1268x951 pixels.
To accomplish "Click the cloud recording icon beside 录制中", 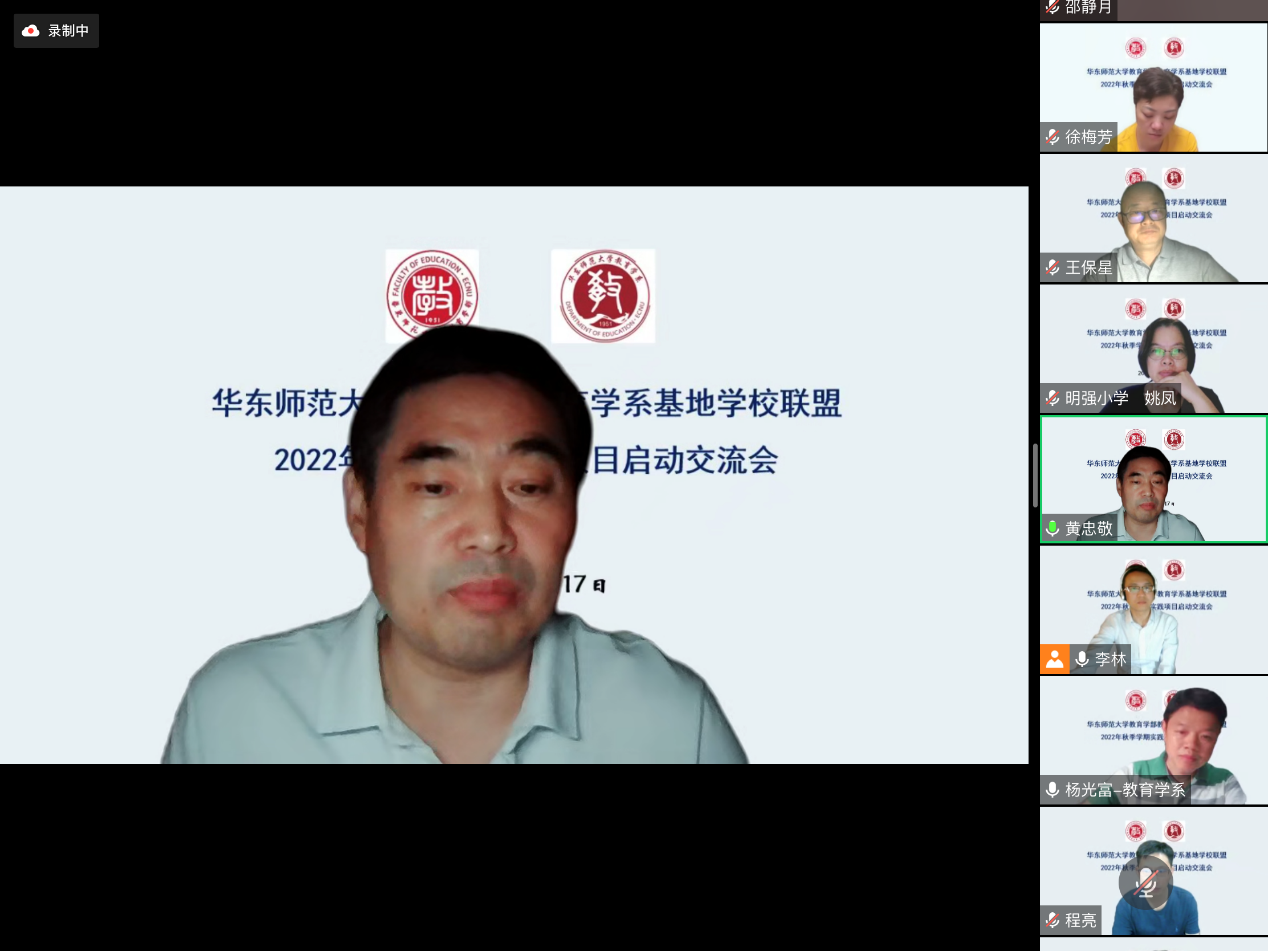I will click(31, 31).
